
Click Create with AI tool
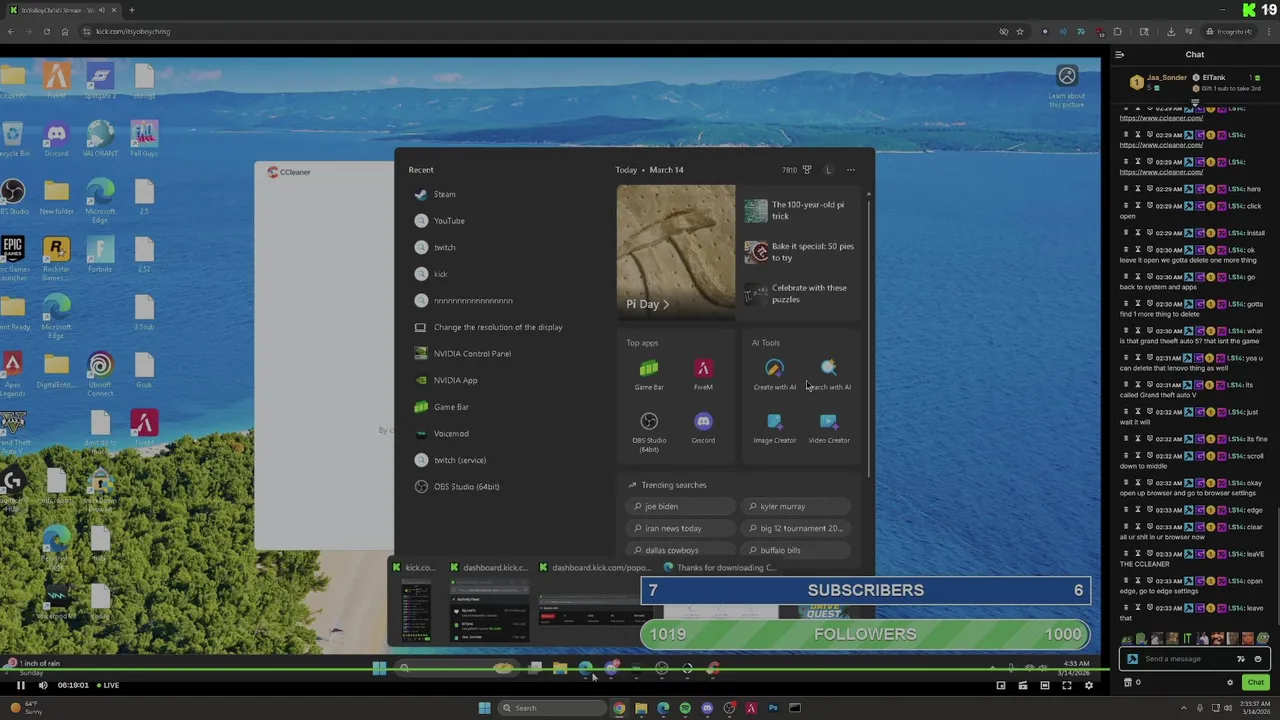[775, 375]
